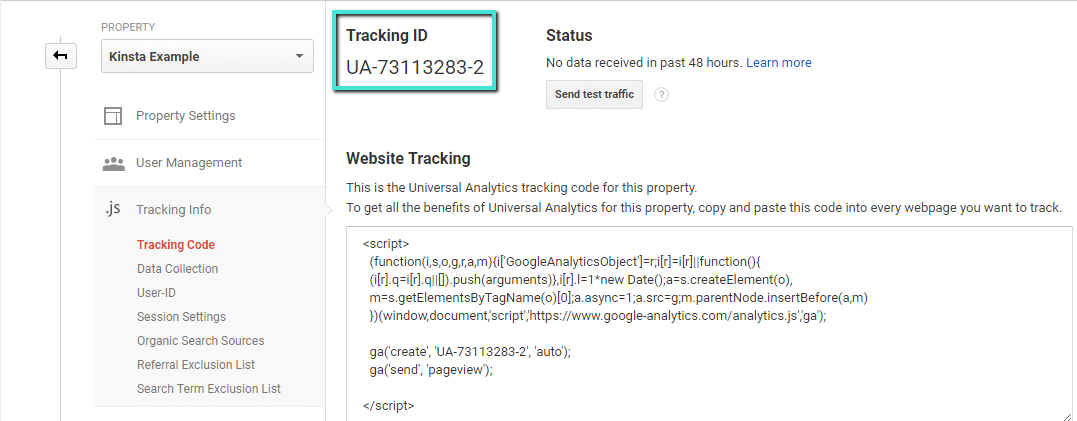Click the Property Settings layout icon

113,116
